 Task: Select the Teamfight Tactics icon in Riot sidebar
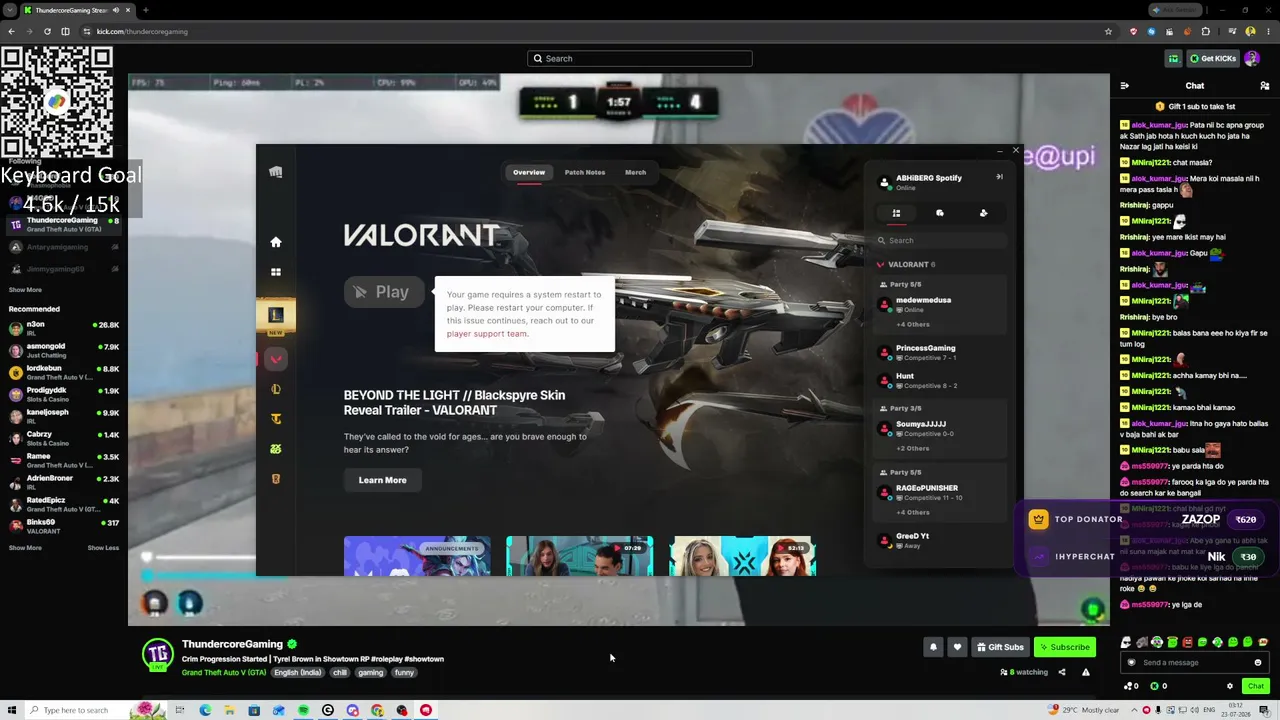coord(276,419)
